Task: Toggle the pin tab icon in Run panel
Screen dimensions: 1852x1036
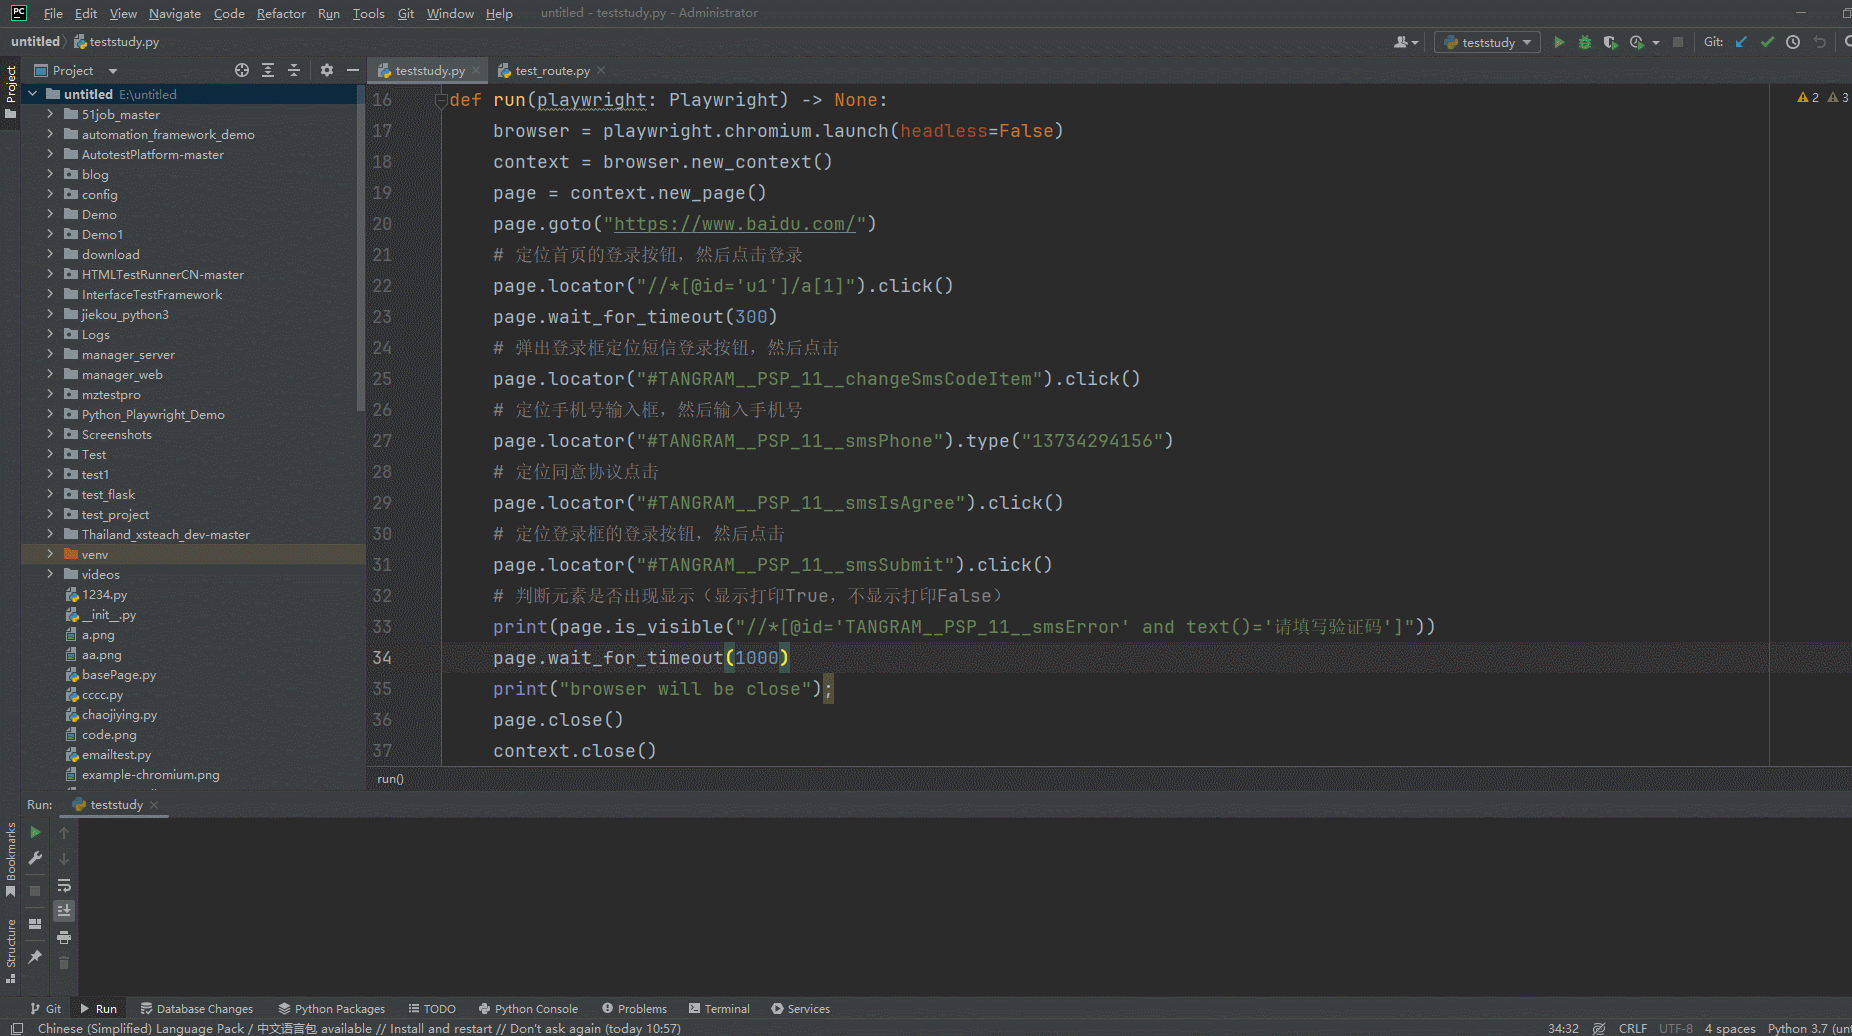Action: point(35,957)
